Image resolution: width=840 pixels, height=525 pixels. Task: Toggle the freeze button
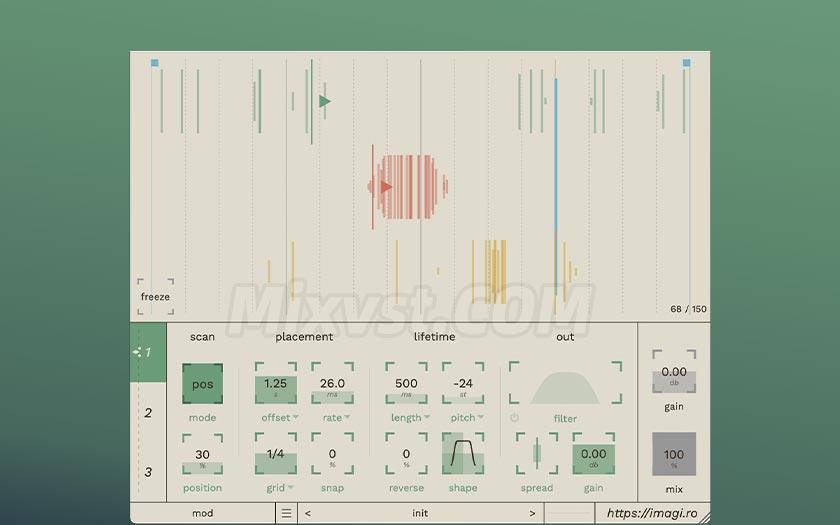pyautogui.click(x=155, y=296)
